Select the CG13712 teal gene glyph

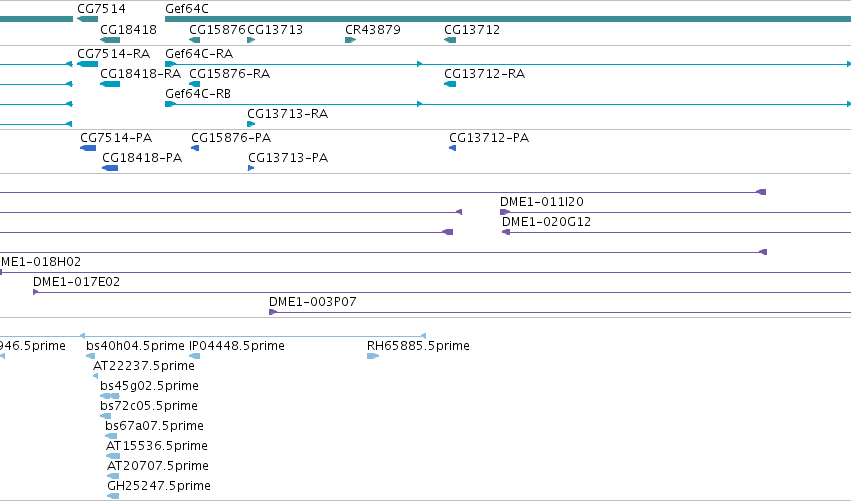click(x=450, y=40)
